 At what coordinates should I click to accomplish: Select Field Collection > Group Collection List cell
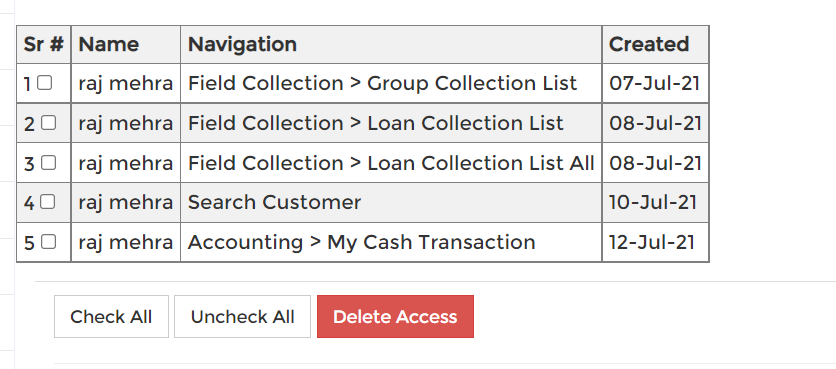(391, 83)
